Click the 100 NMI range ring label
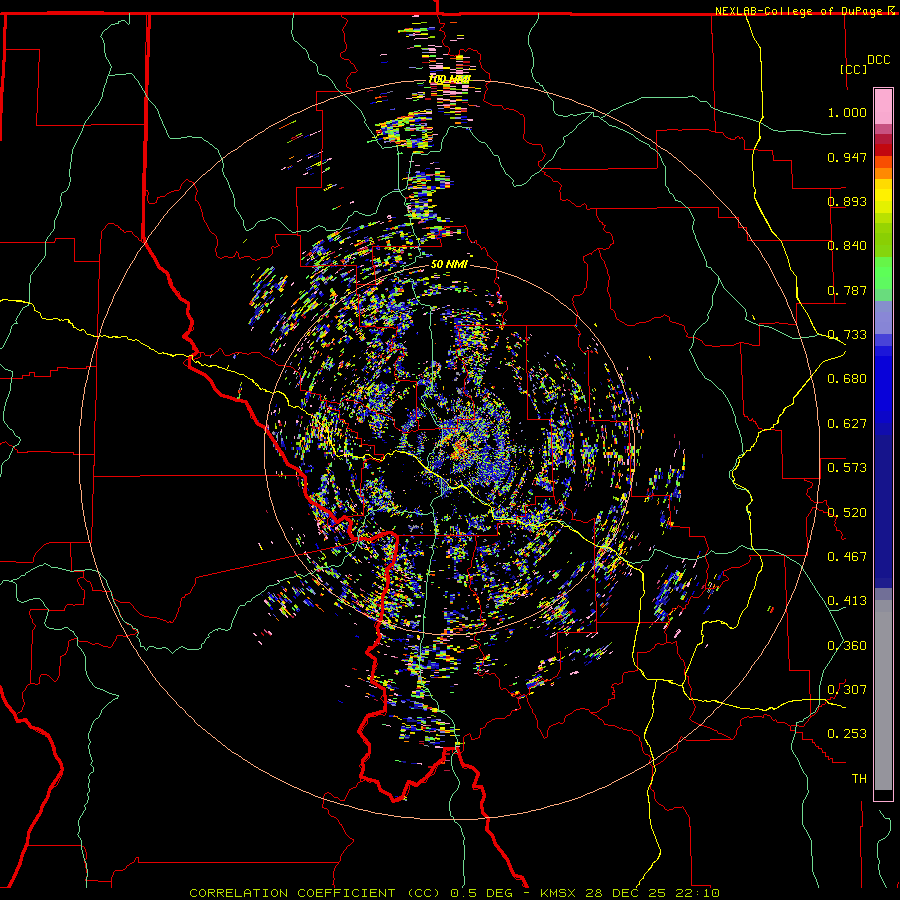The image size is (900, 900). (450, 79)
